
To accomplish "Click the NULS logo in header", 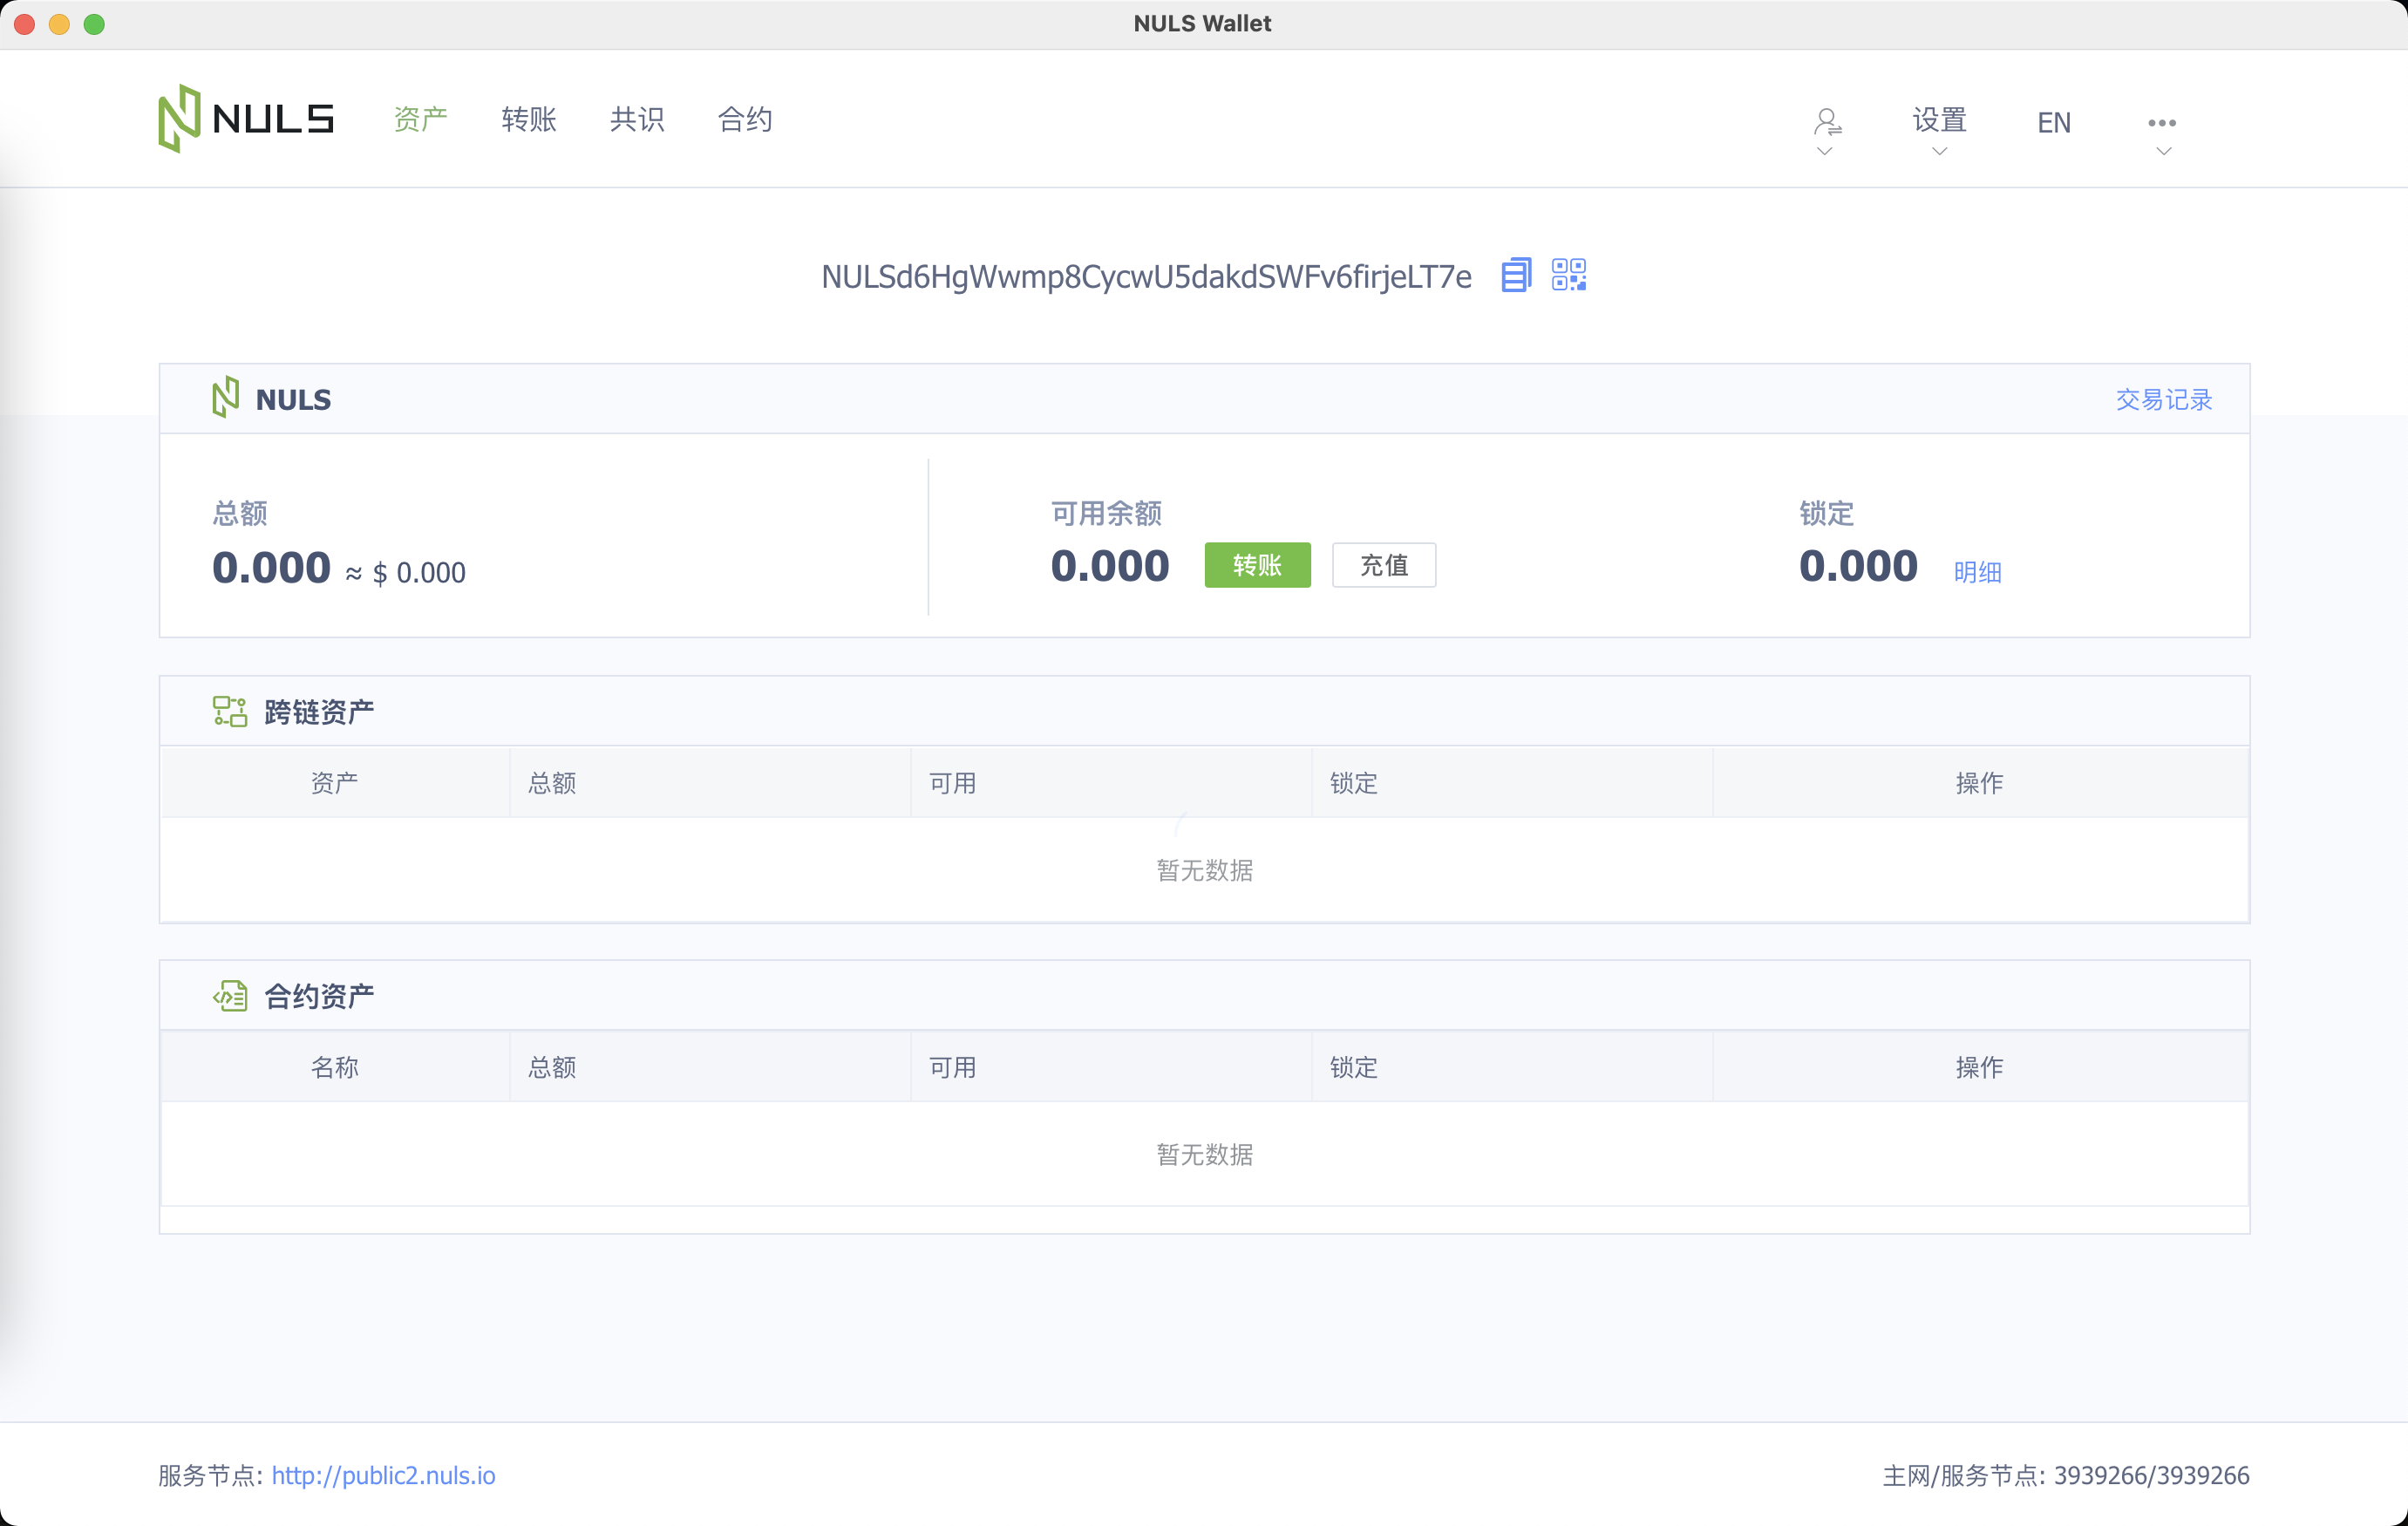I will click(x=246, y=119).
